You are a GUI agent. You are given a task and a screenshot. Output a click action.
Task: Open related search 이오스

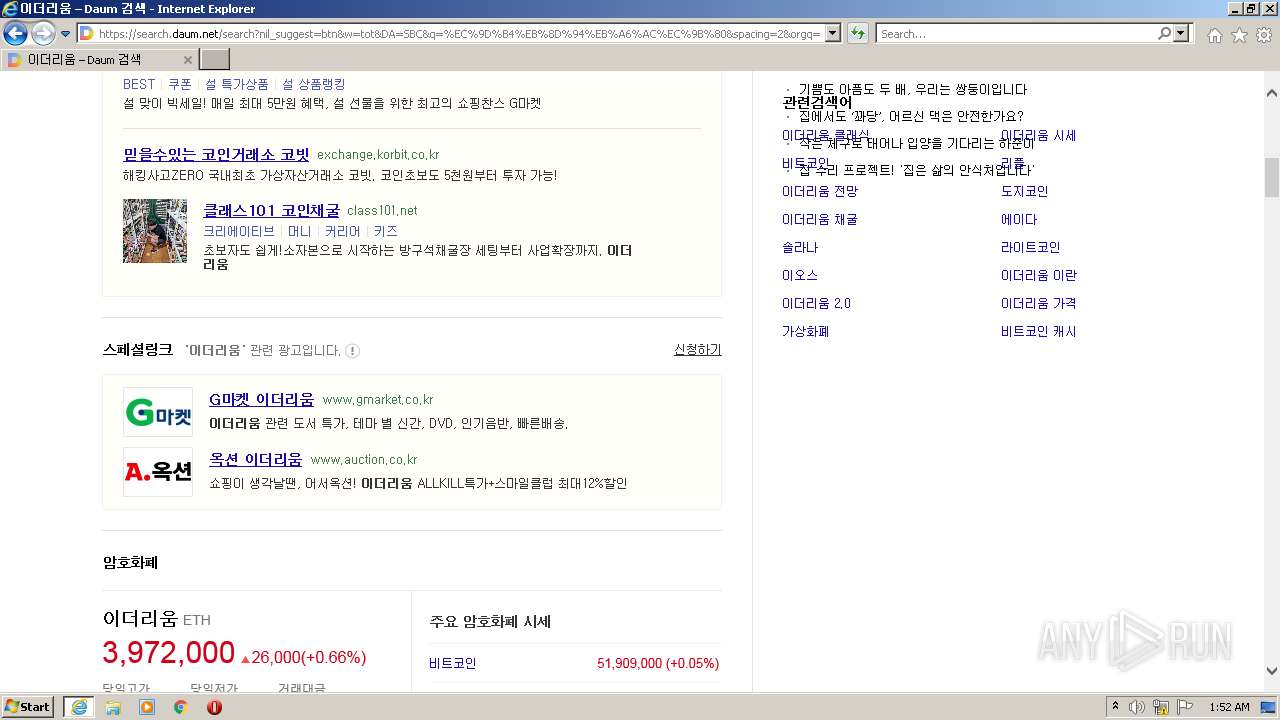tap(800, 275)
